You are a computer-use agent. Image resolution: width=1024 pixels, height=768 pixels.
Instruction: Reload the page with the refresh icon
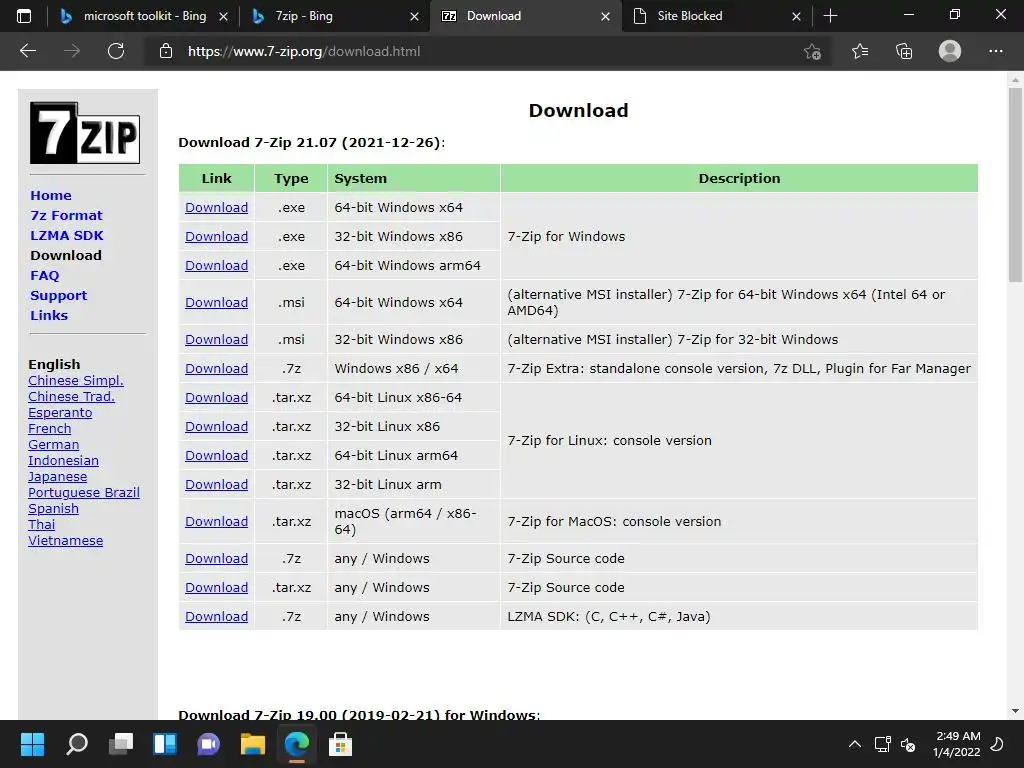coord(116,51)
